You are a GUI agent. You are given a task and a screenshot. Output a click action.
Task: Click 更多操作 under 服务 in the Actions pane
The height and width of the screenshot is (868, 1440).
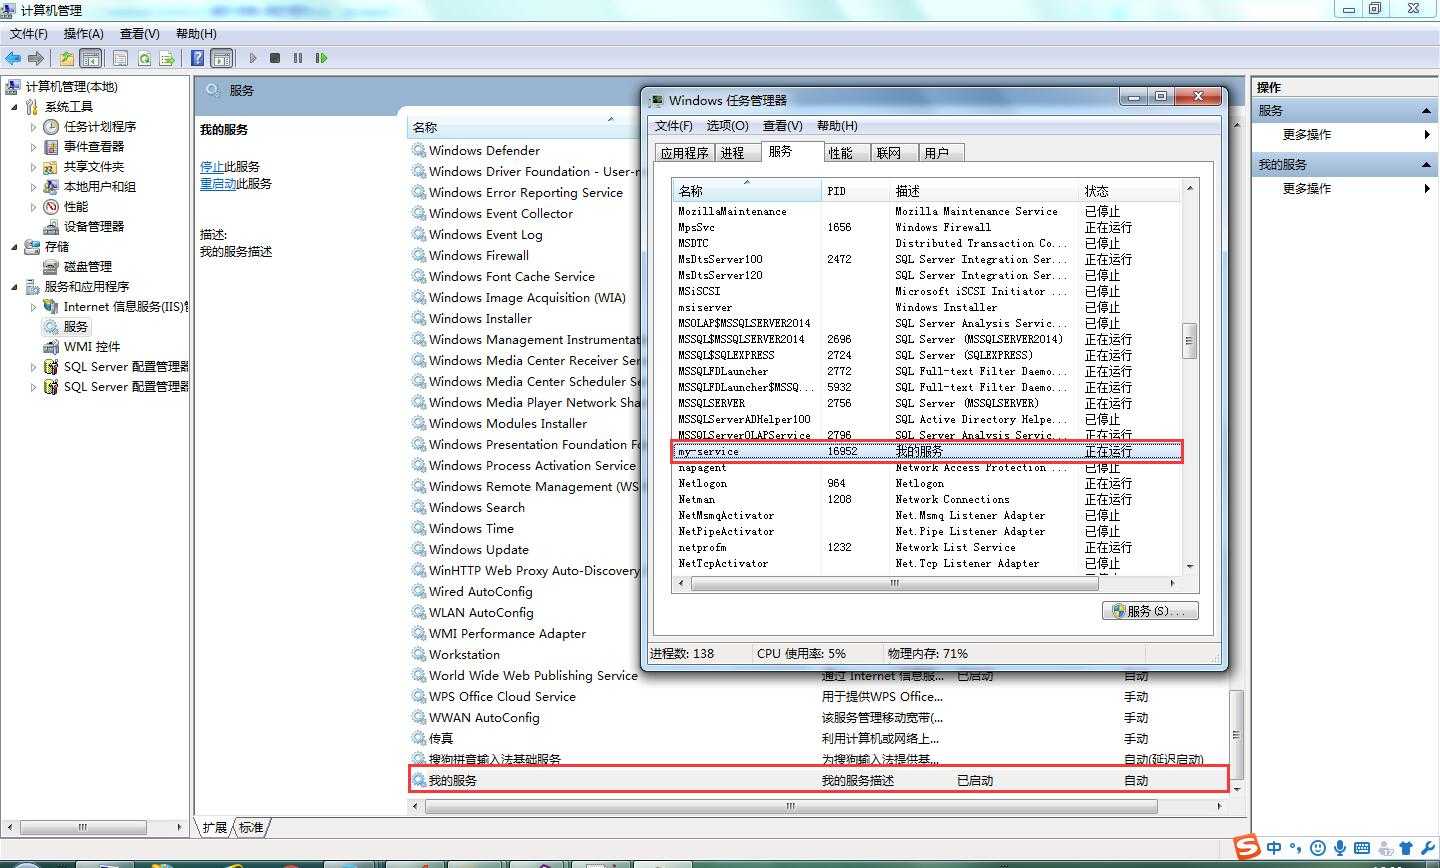point(1307,134)
